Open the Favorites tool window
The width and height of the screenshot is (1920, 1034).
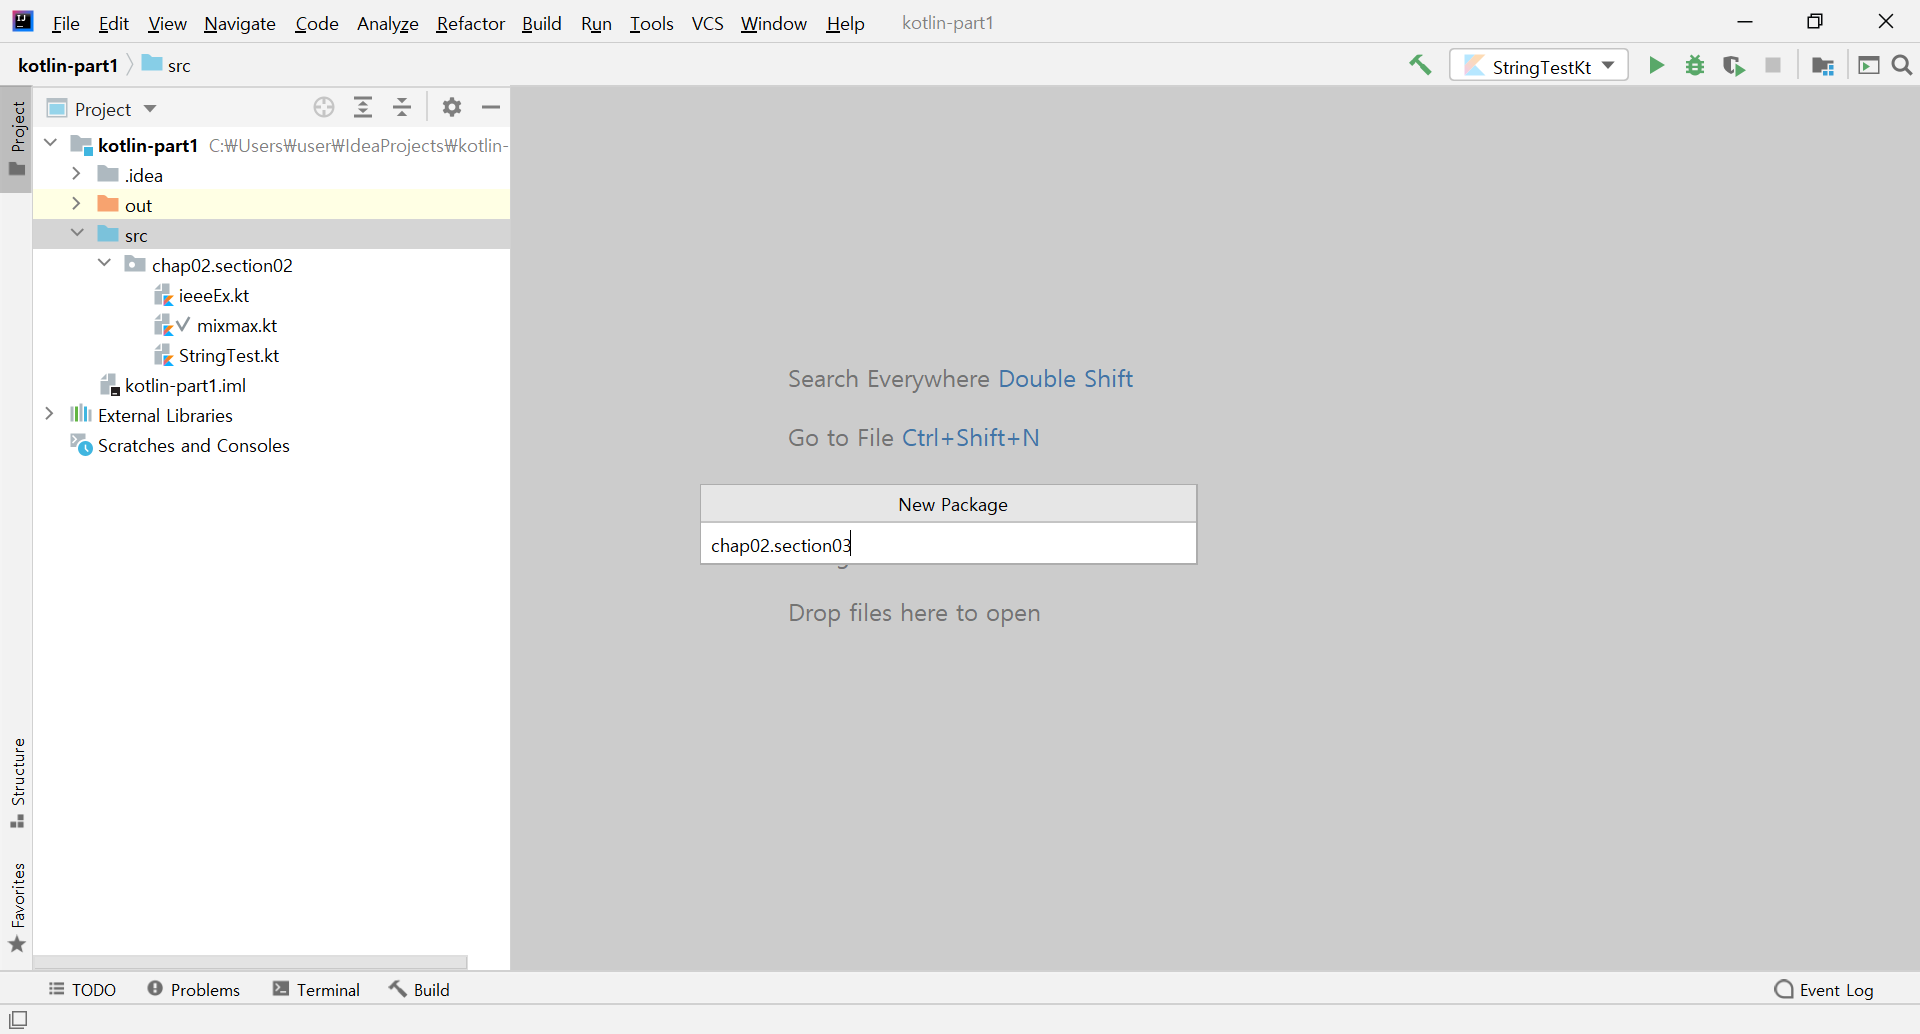[17, 907]
